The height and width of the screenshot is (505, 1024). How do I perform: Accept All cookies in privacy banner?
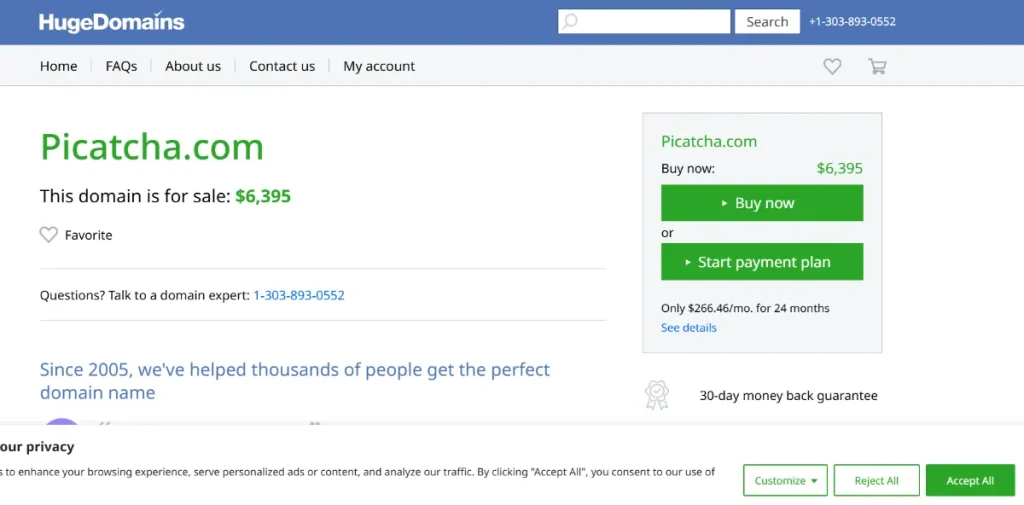[970, 481]
